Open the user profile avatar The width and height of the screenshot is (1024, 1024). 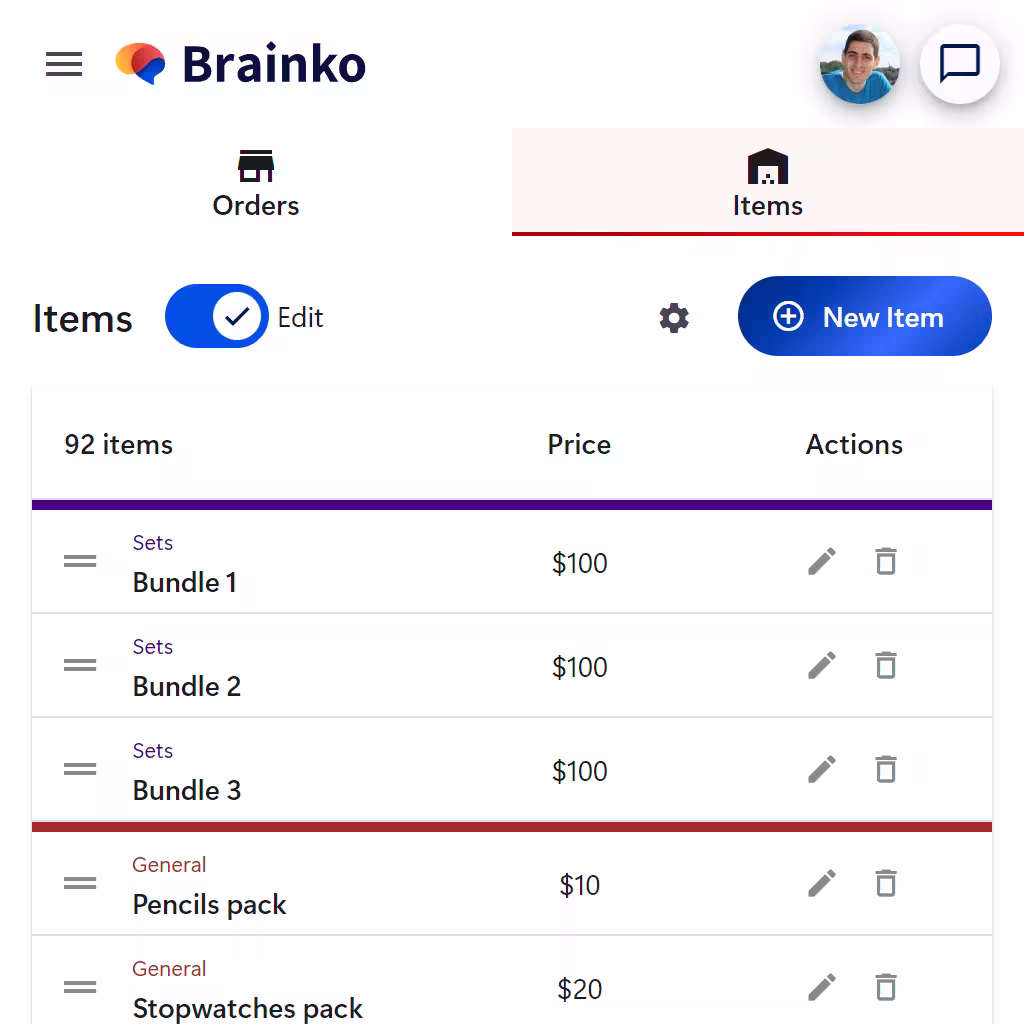pyautogui.click(x=859, y=64)
